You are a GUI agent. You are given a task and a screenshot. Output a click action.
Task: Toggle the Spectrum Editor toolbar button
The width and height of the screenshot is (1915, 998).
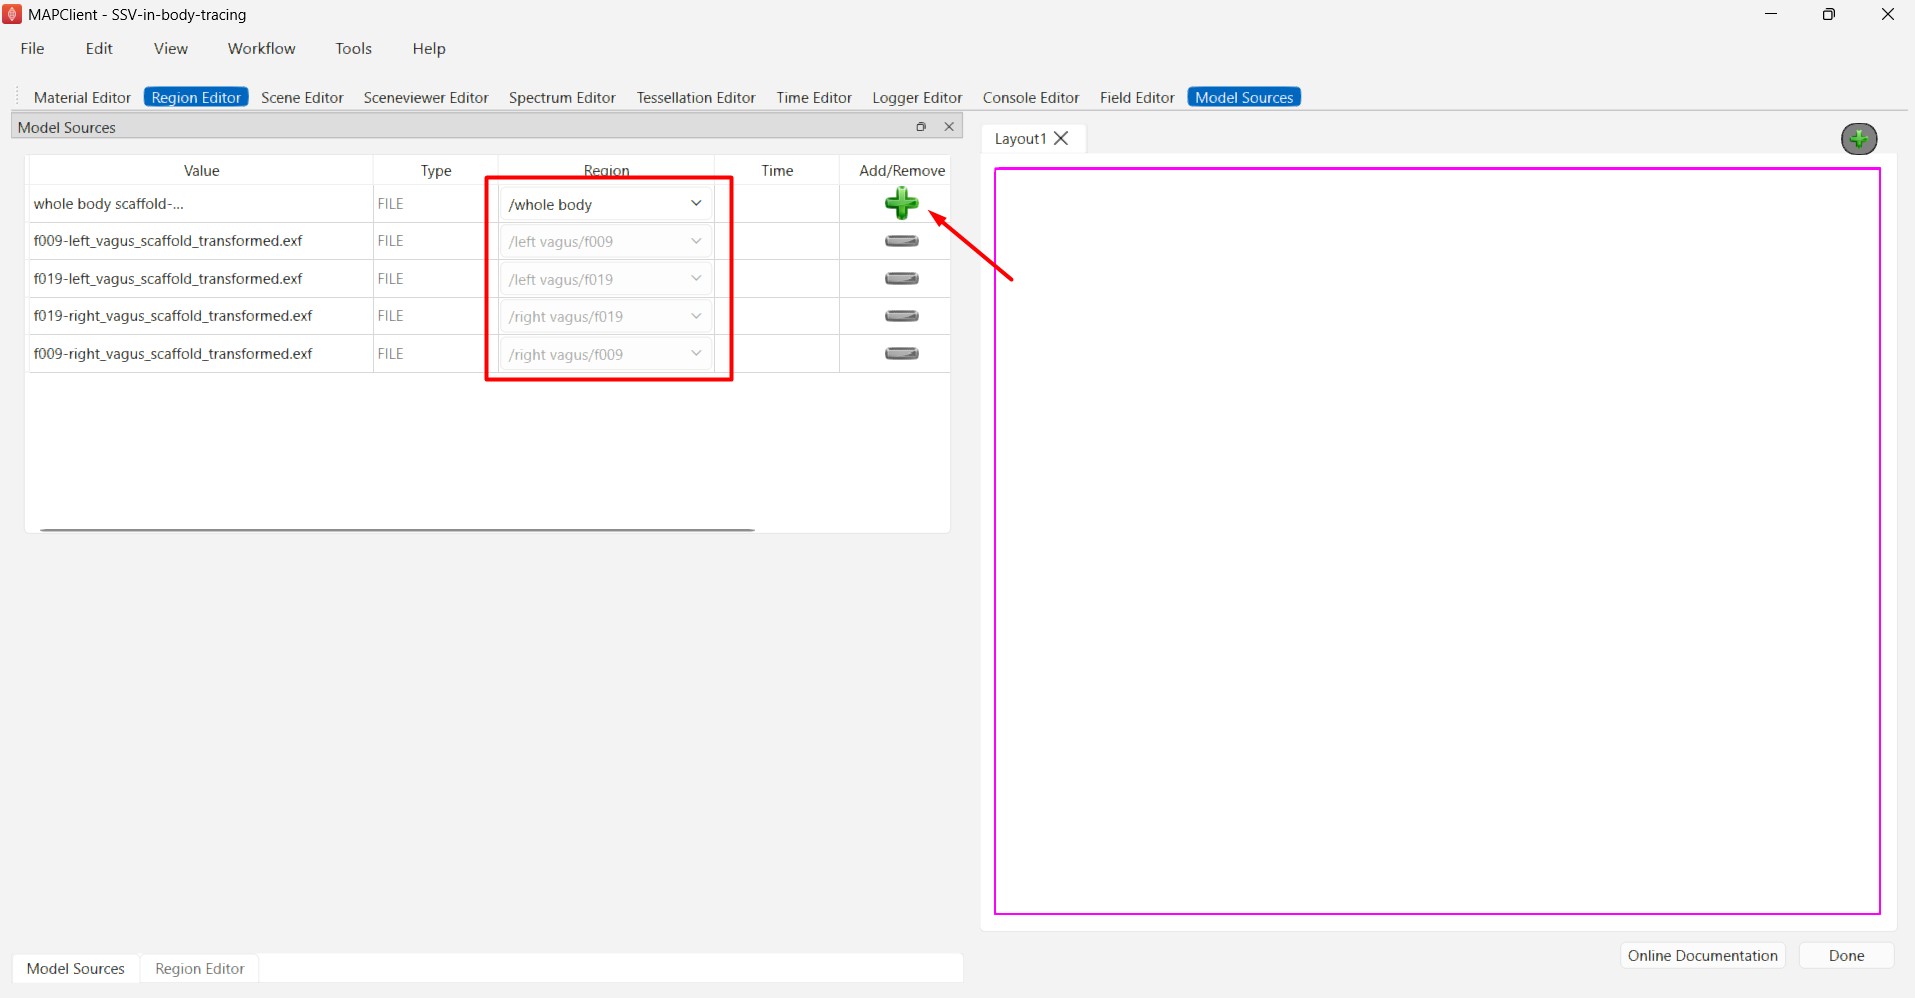click(562, 97)
